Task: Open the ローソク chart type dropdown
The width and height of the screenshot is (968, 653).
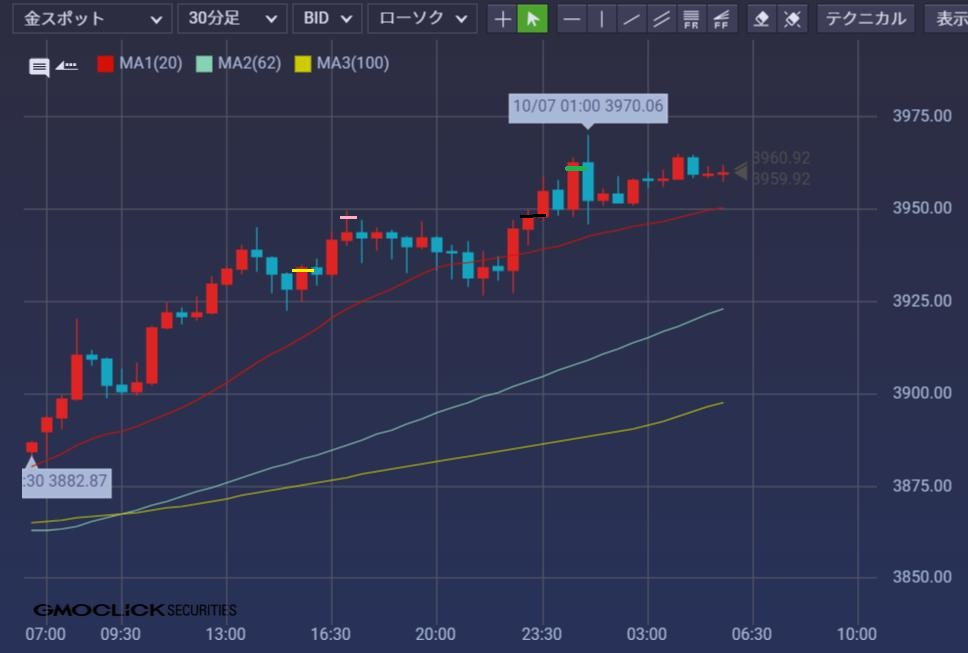Action: click(422, 18)
